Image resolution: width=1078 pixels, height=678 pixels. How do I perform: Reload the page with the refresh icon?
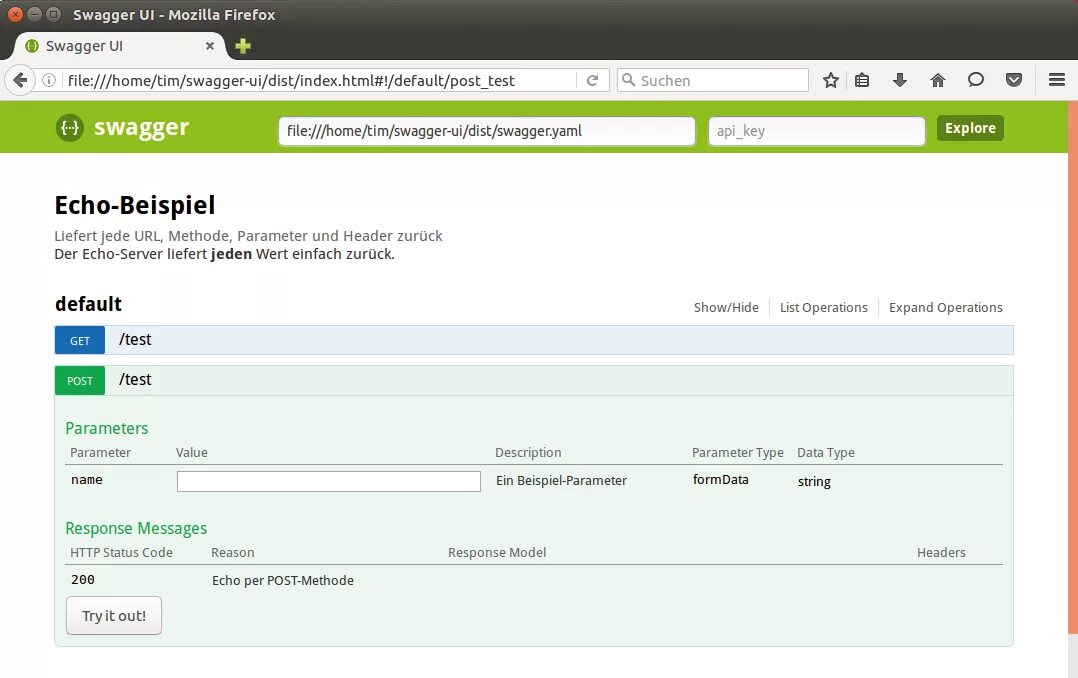592,80
